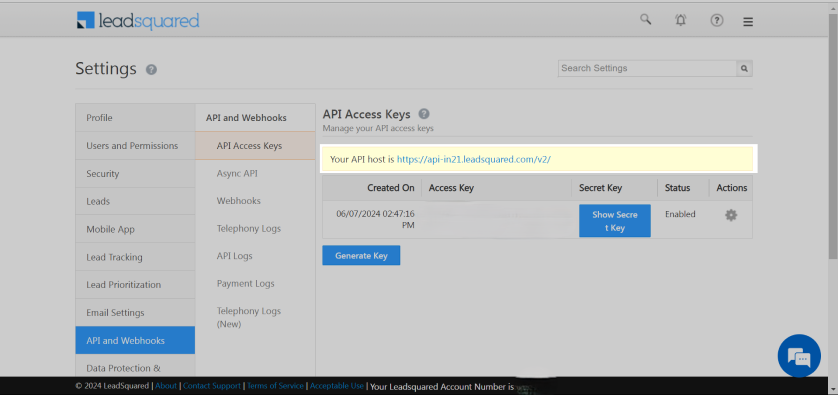Open Data Protection settings
Image resolution: width=838 pixels, height=395 pixels.
coord(135,367)
